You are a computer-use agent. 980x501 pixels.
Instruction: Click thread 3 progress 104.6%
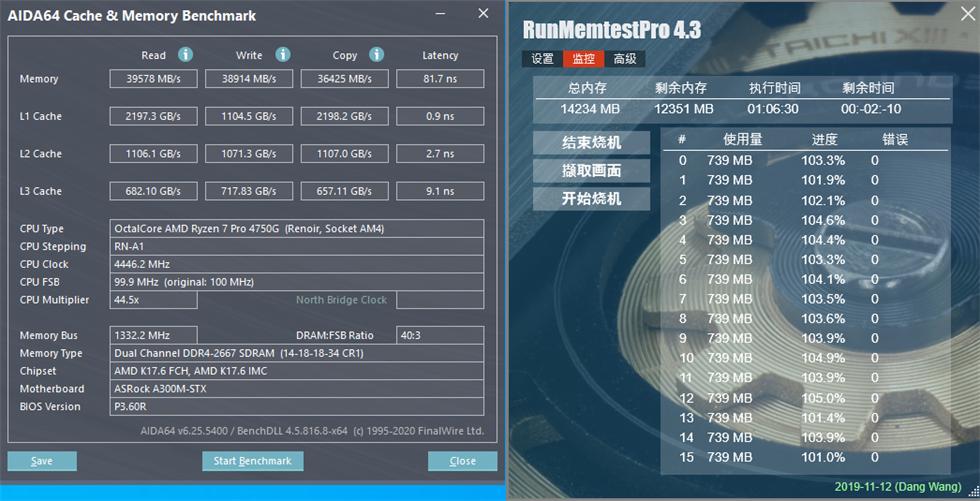(x=823, y=221)
